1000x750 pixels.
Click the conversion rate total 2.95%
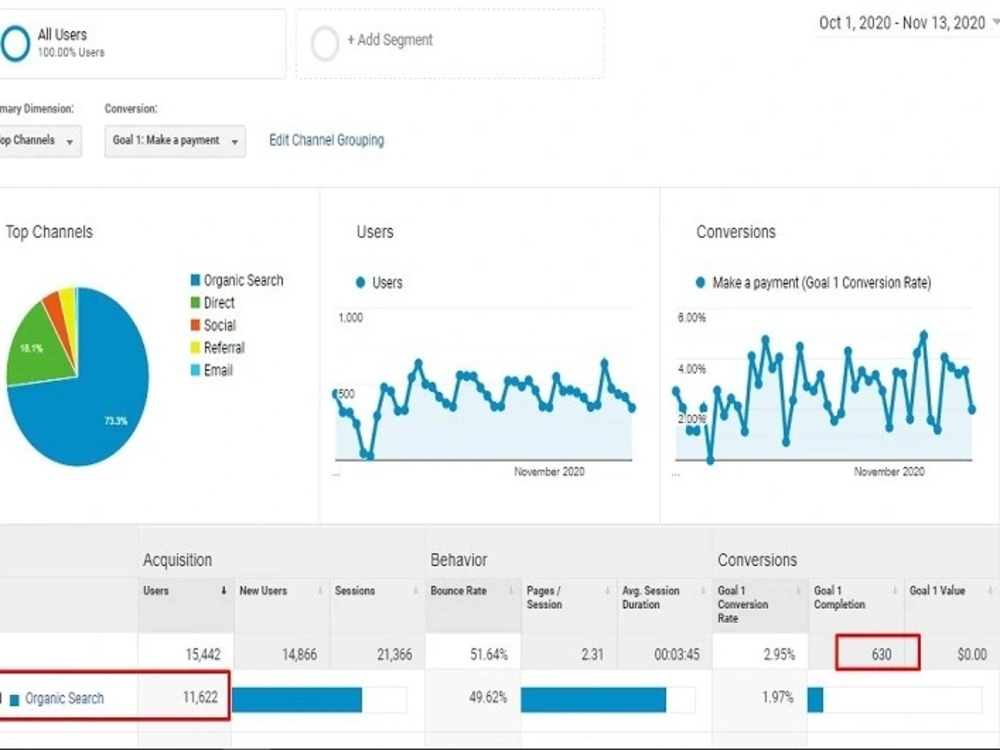coord(779,654)
